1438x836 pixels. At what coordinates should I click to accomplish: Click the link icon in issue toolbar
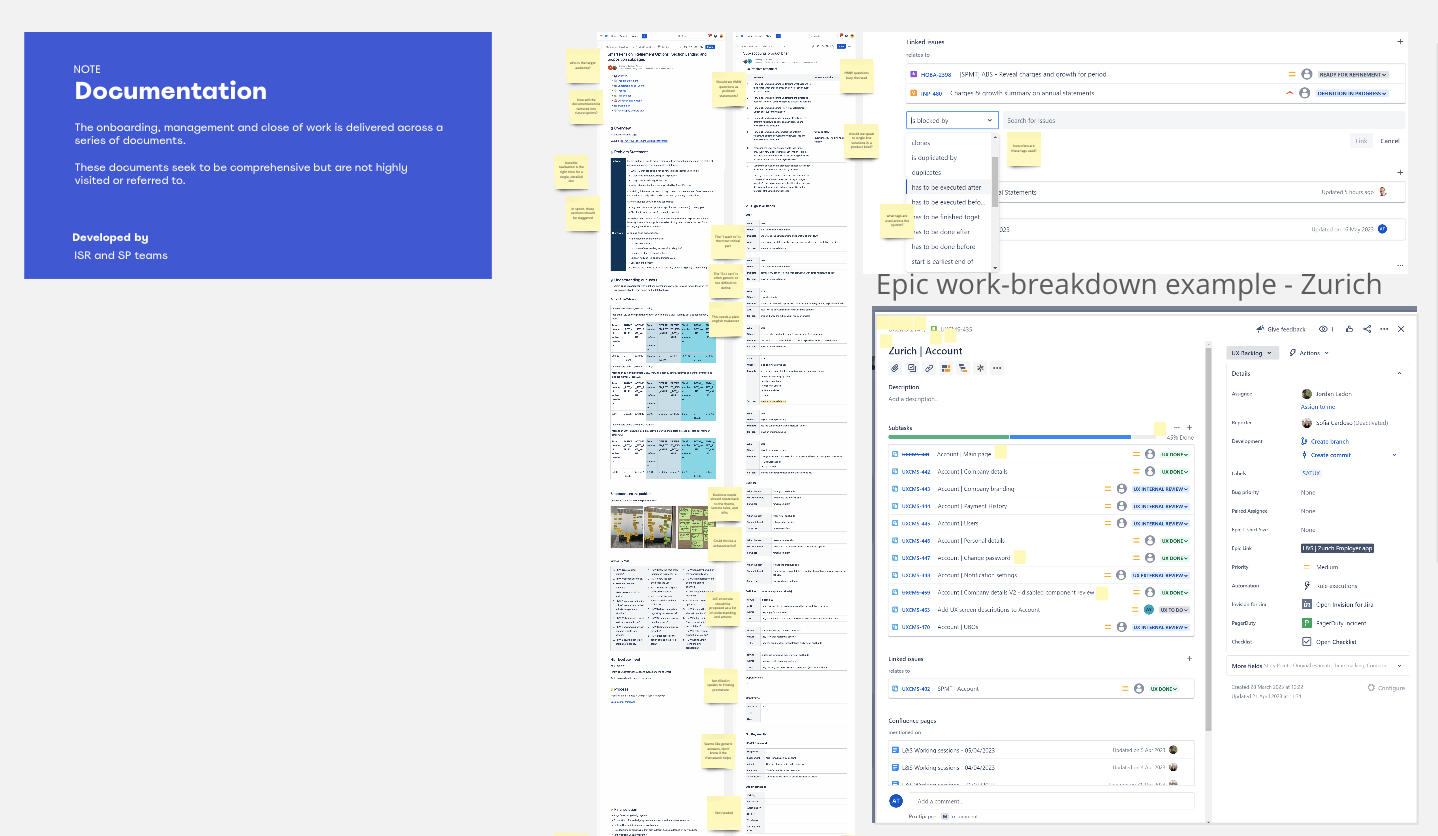click(929, 368)
